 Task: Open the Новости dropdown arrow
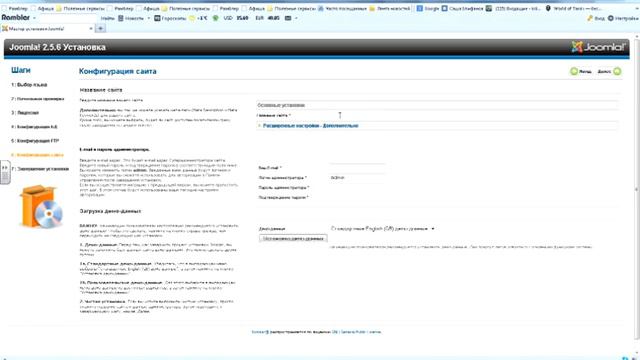[x=149, y=18]
